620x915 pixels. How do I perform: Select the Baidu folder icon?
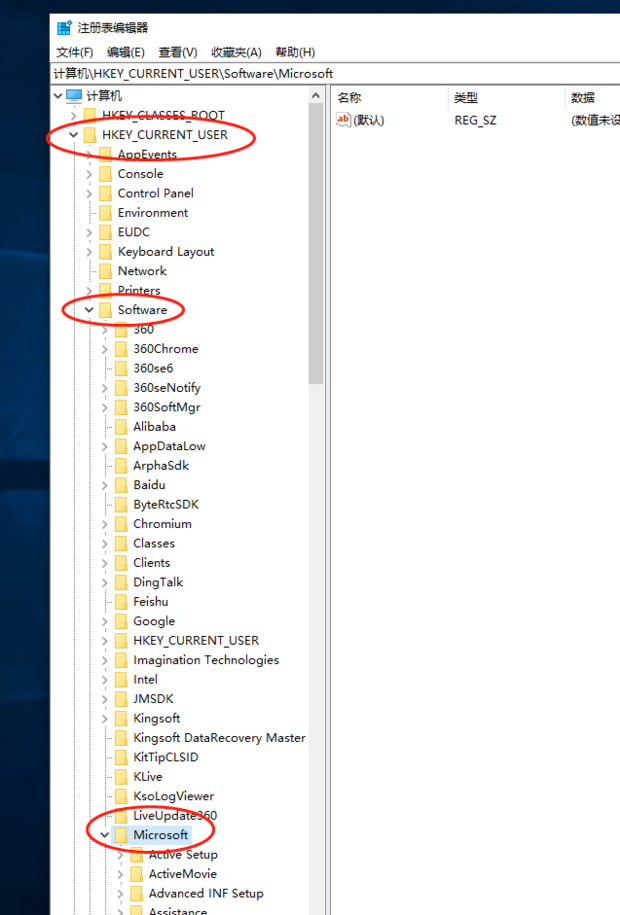[x=121, y=485]
